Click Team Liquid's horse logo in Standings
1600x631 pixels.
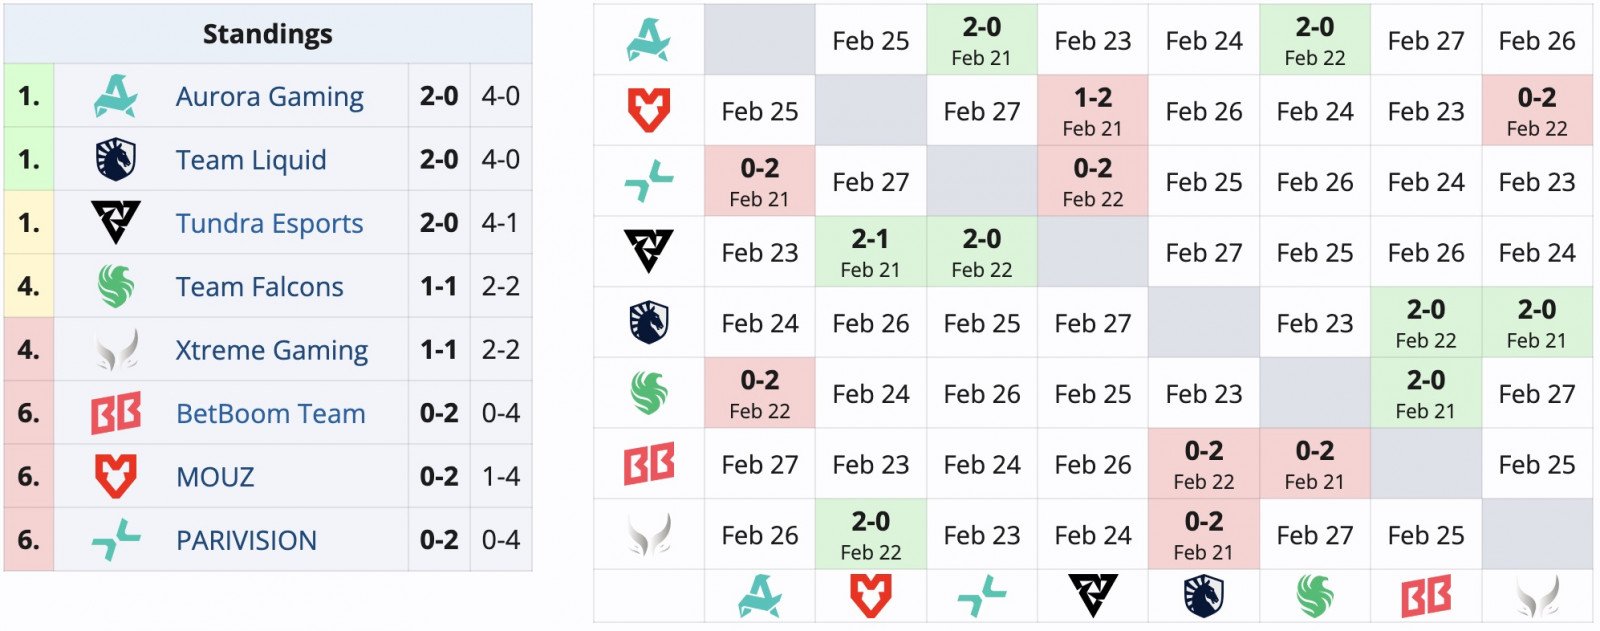115,160
